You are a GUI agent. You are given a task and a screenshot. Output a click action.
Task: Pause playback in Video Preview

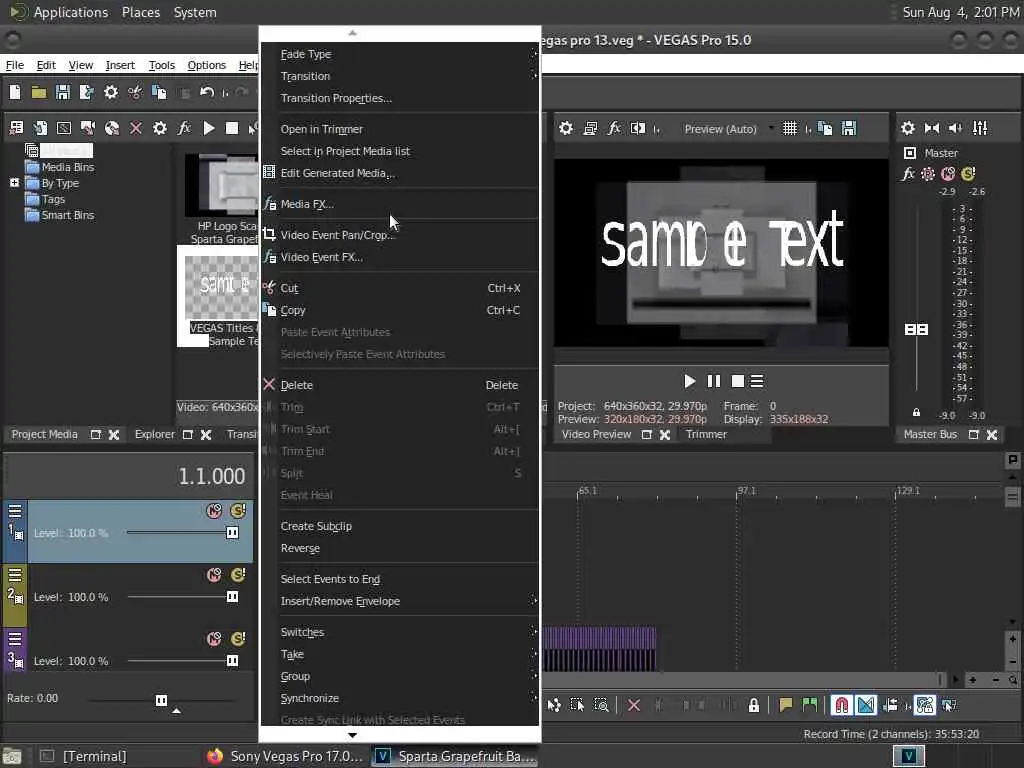[x=714, y=381]
